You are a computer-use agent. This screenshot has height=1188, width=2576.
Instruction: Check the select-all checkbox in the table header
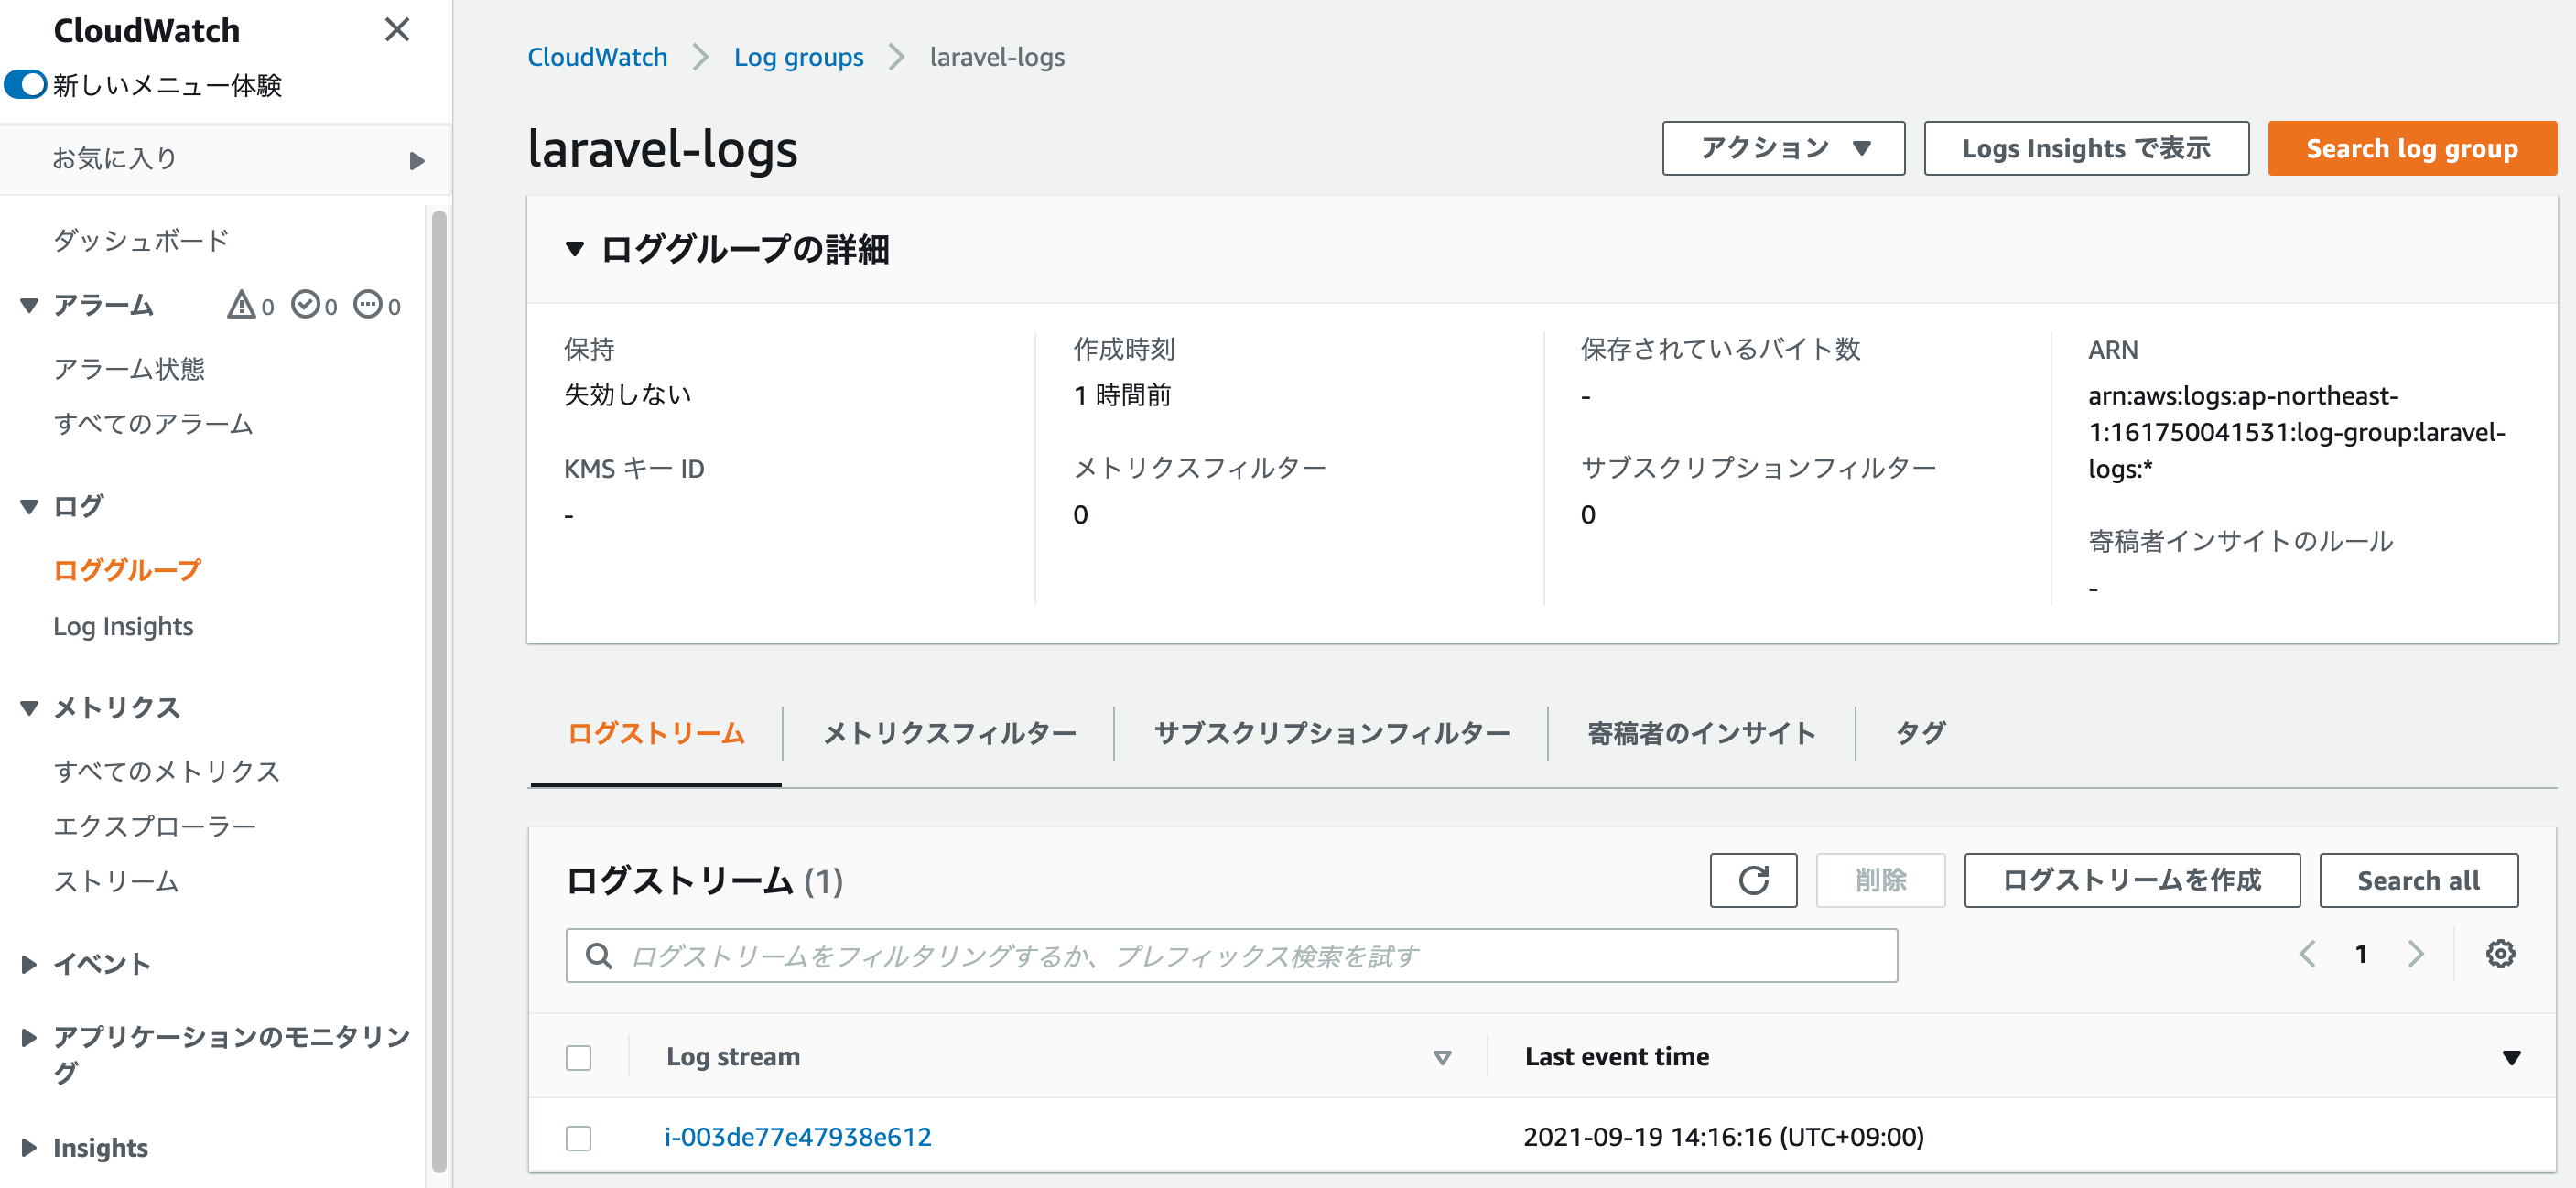click(578, 1057)
